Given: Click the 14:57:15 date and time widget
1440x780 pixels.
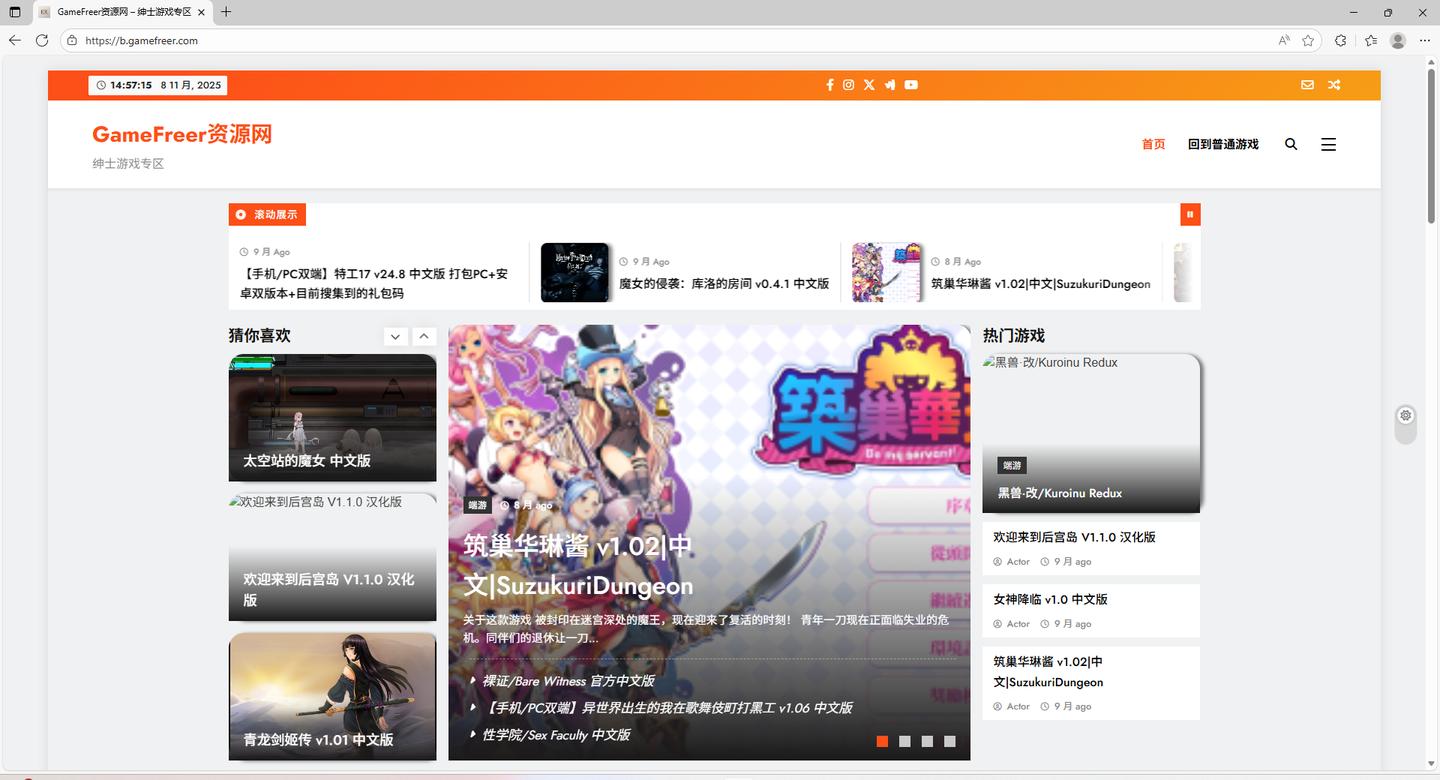Looking at the screenshot, I should click(158, 85).
